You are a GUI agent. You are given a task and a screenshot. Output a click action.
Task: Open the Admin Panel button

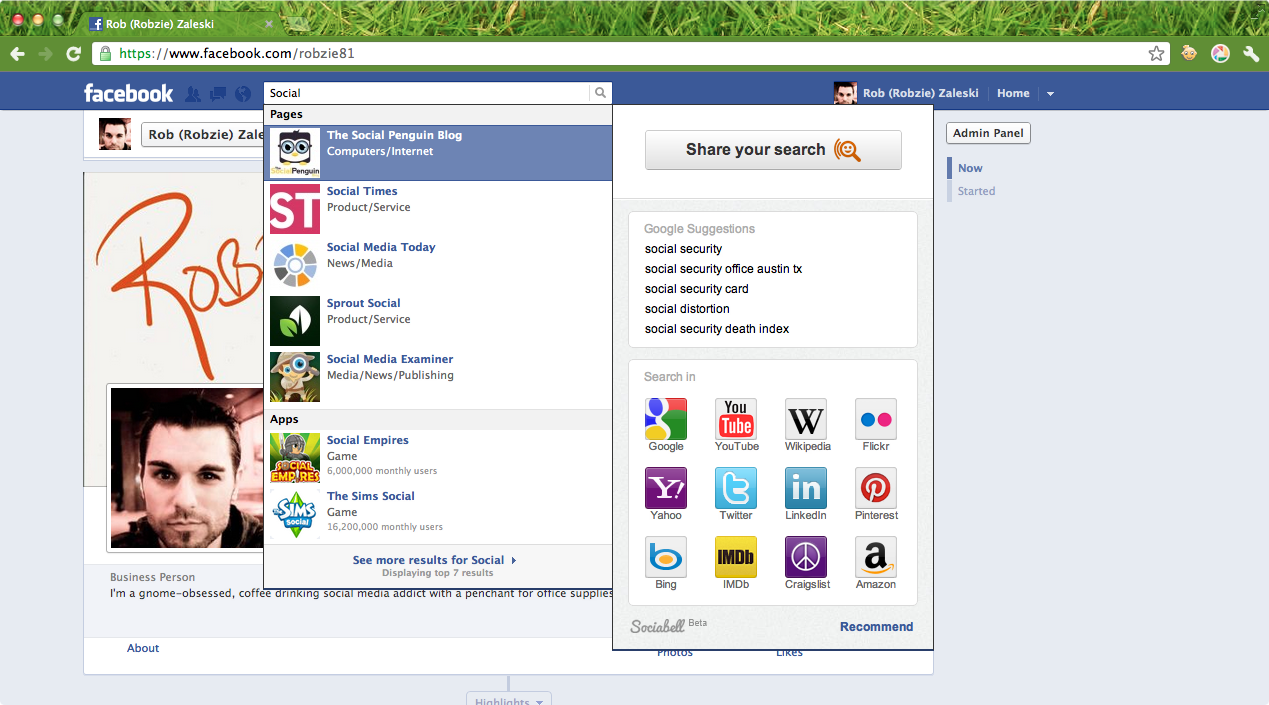click(x=987, y=133)
